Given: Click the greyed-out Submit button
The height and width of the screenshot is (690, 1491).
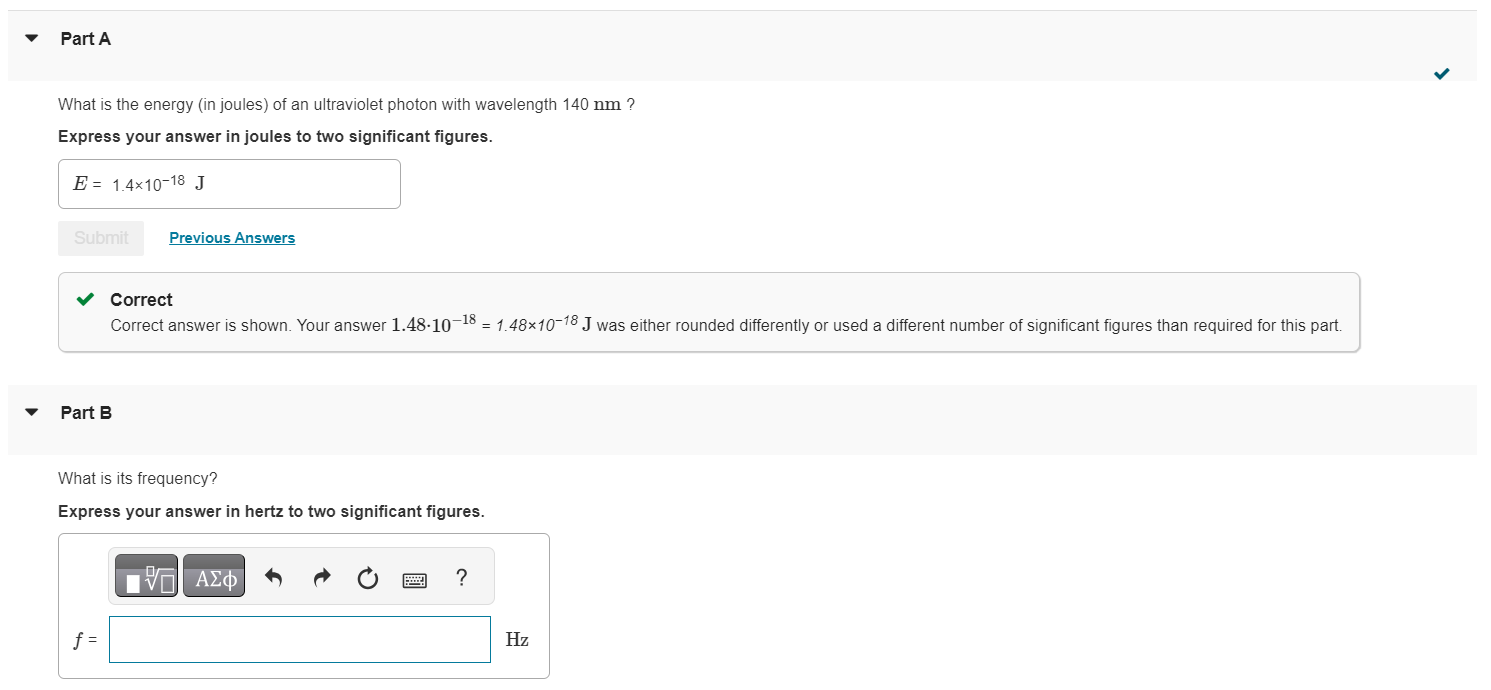Looking at the screenshot, I should [101, 238].
